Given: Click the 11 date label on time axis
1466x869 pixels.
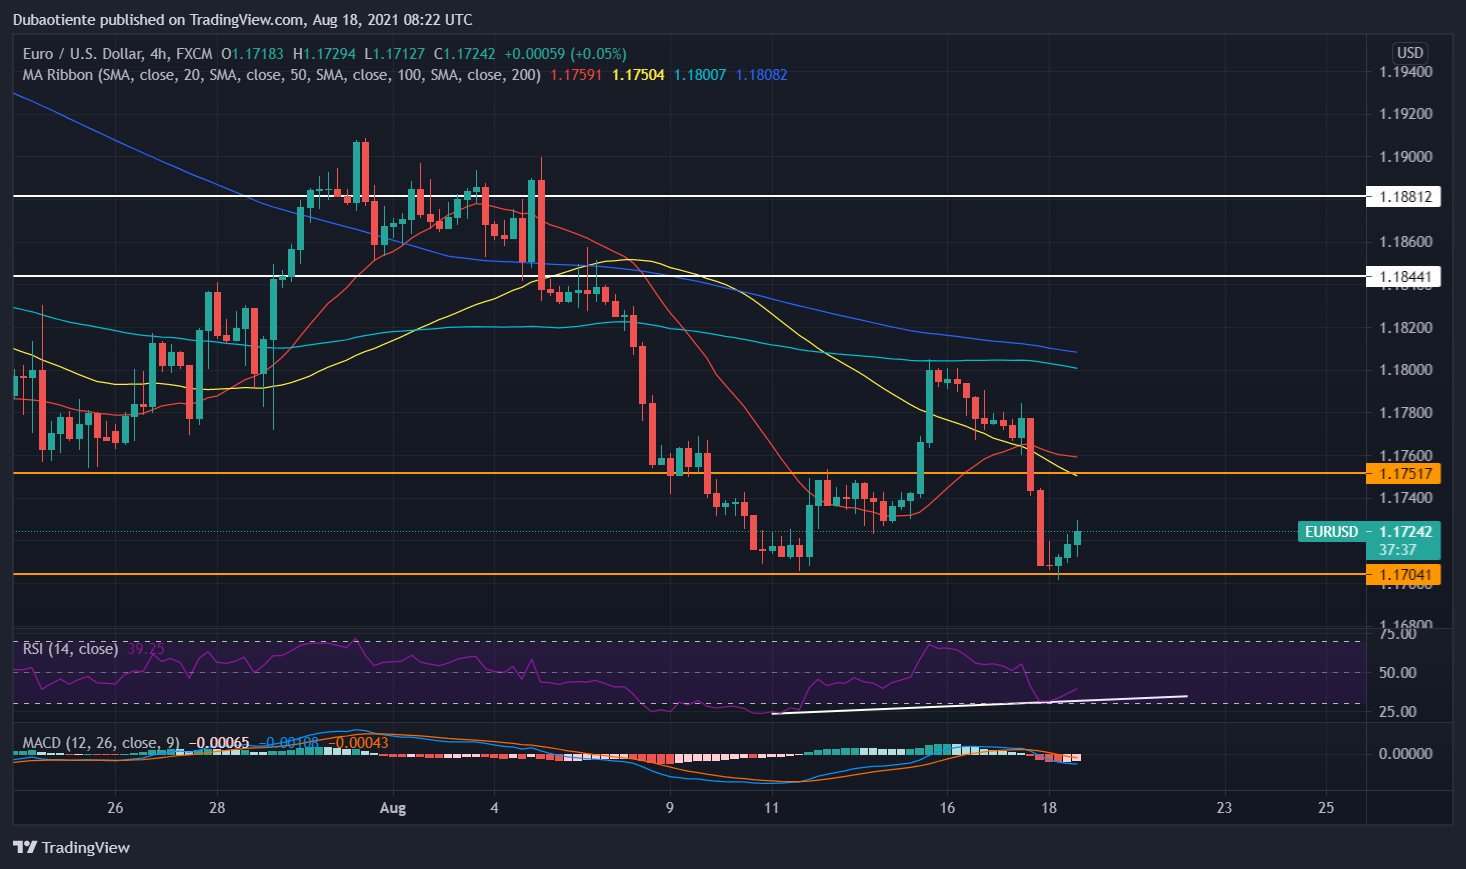Looking at the screenshot, I should (x=771, y=808).
